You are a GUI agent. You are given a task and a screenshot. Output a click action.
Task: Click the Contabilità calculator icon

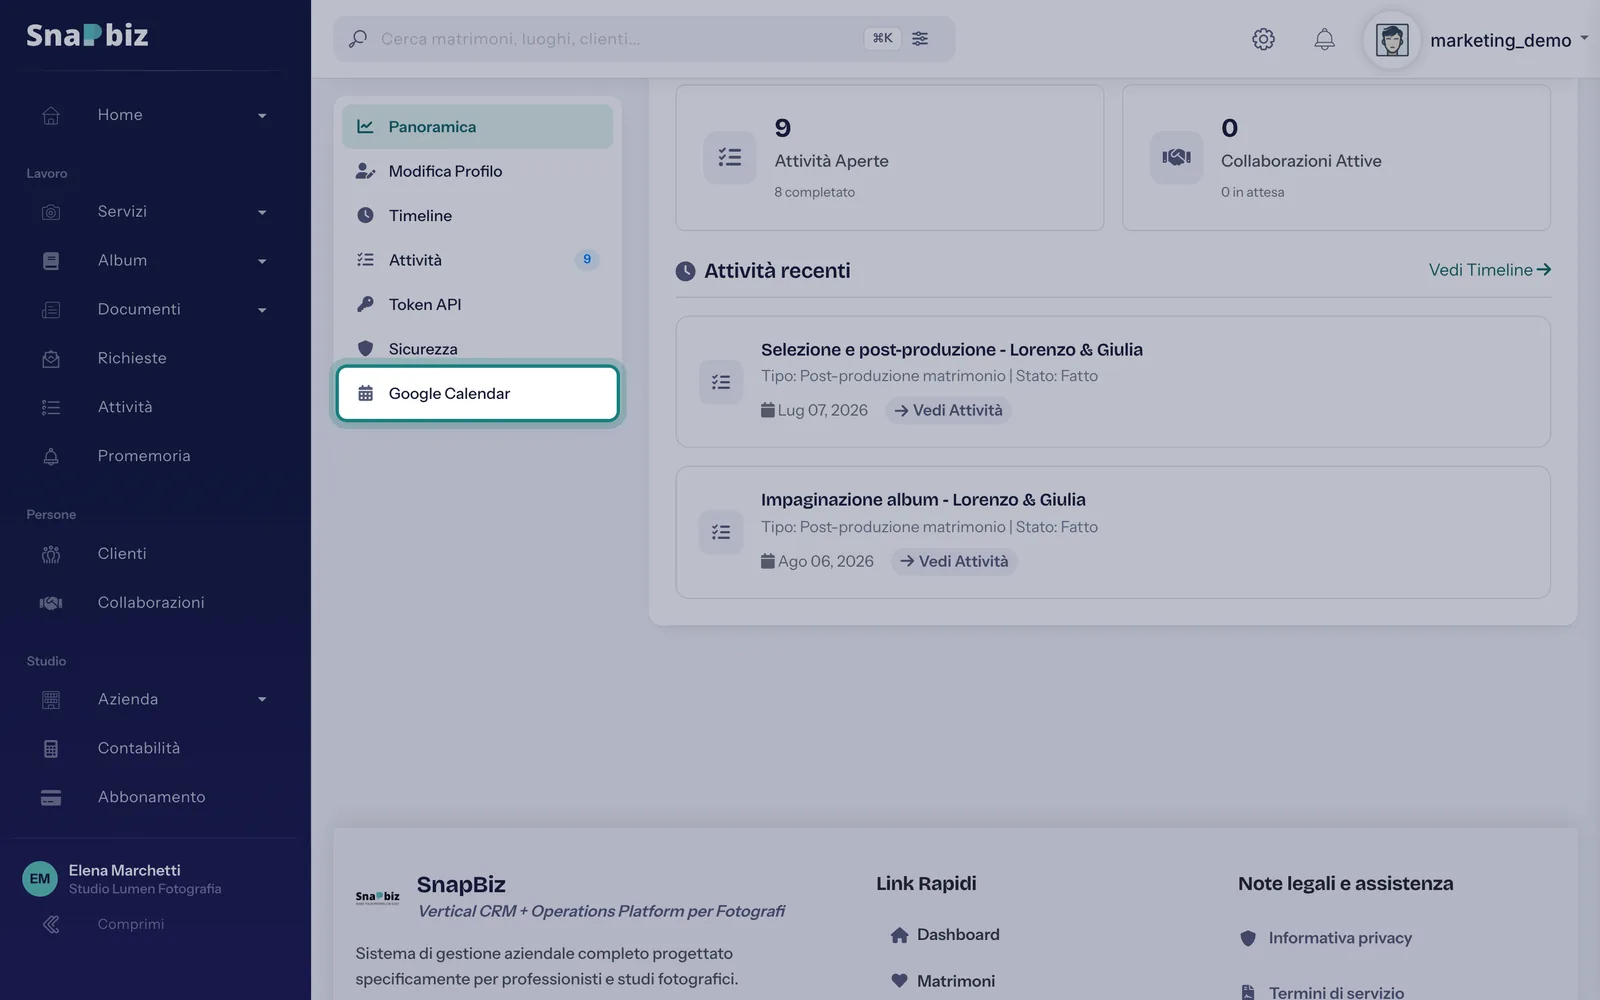pyautogui.click(x=51, y=748)
